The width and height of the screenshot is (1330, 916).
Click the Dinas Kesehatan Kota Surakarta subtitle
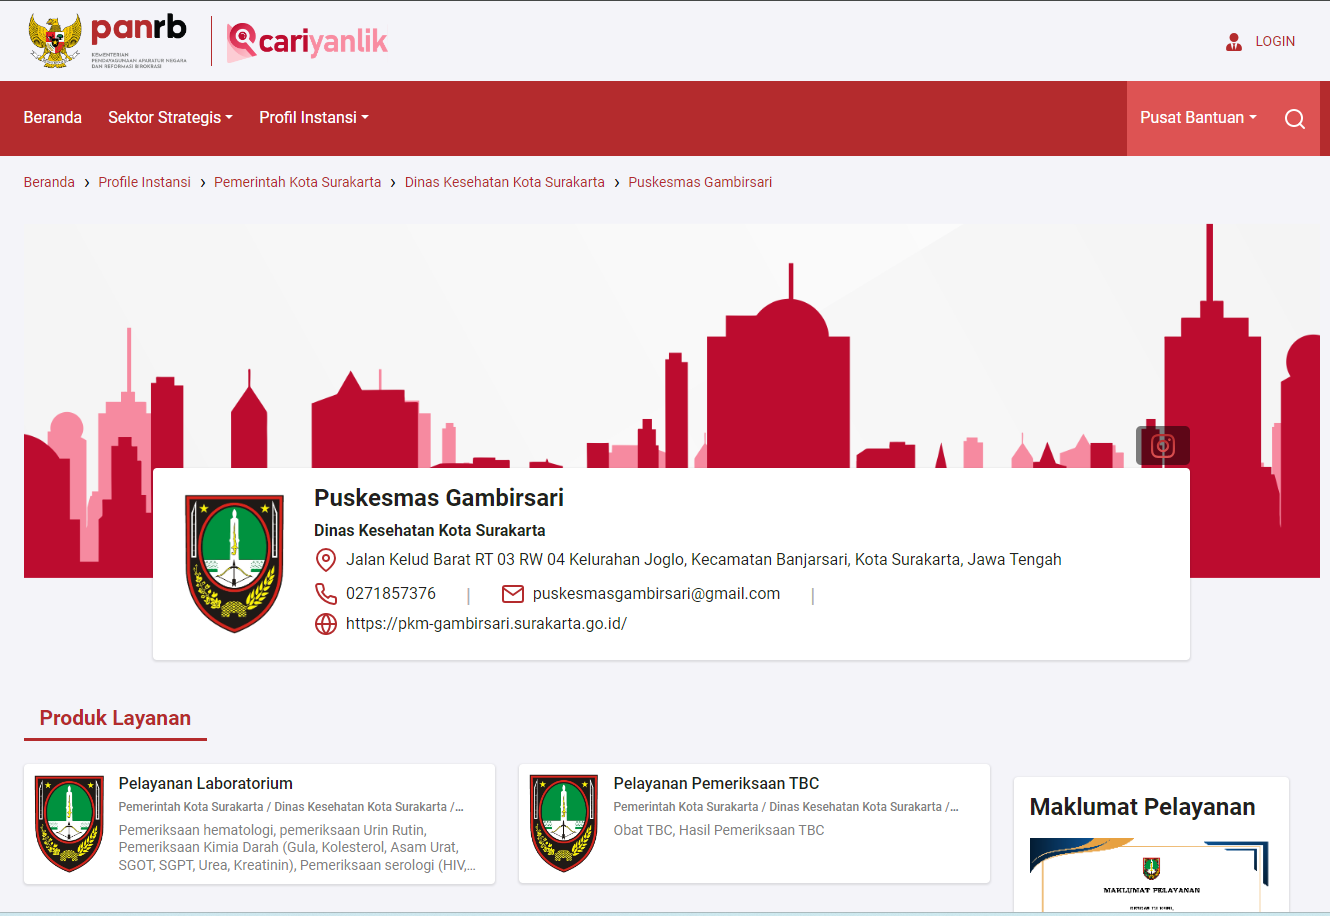click(x=430, y=530)
